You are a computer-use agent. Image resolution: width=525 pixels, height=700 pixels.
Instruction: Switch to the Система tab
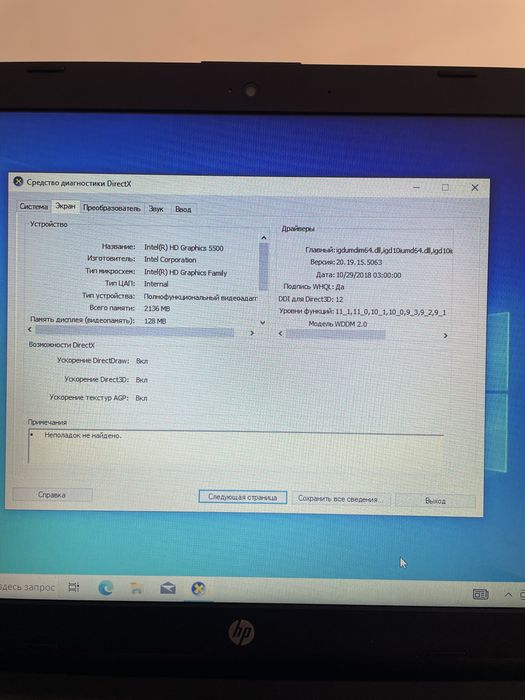tap(33, 207)
